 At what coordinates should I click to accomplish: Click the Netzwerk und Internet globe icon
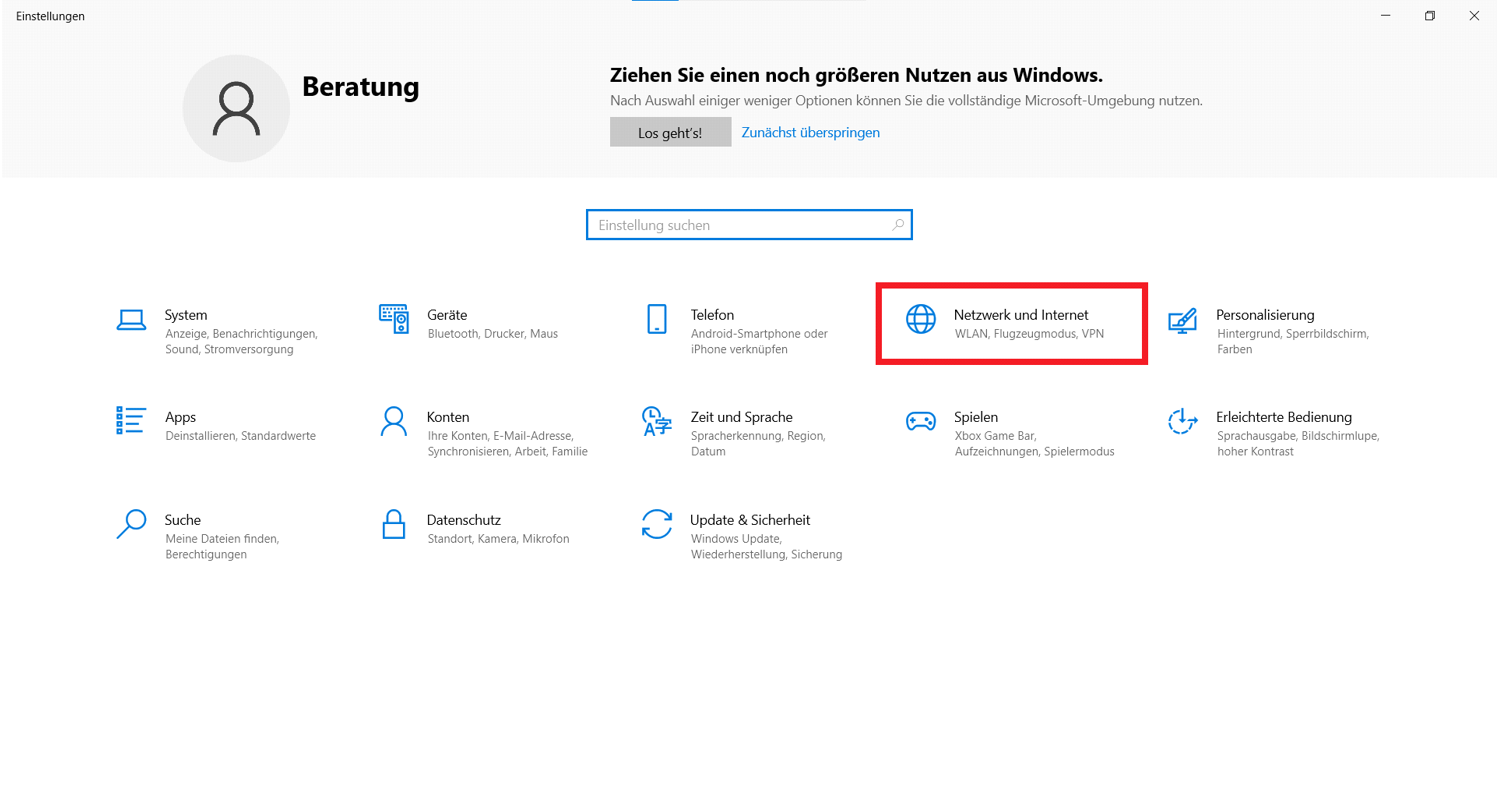(920, 319)
